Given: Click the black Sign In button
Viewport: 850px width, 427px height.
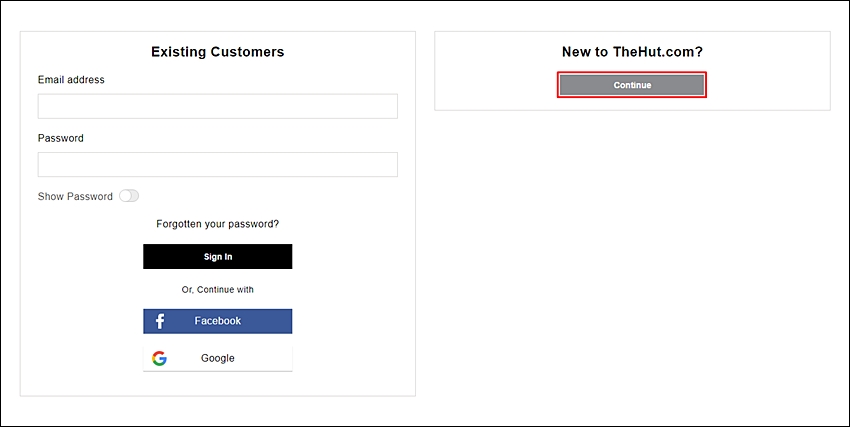Looking at the screenshot, I should click(217, 256).
